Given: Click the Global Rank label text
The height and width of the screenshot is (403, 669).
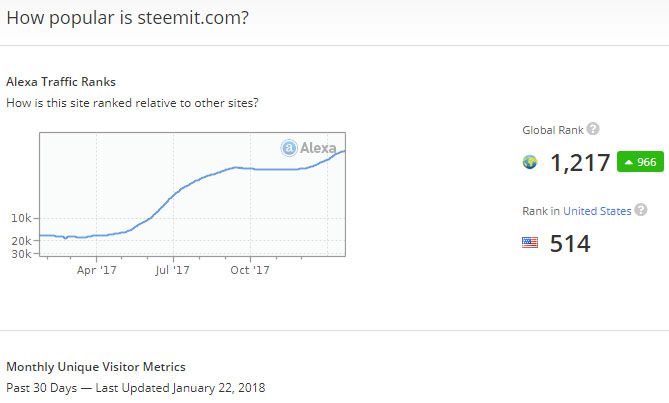Looking at the screenshot, I should tap(552, 130).
